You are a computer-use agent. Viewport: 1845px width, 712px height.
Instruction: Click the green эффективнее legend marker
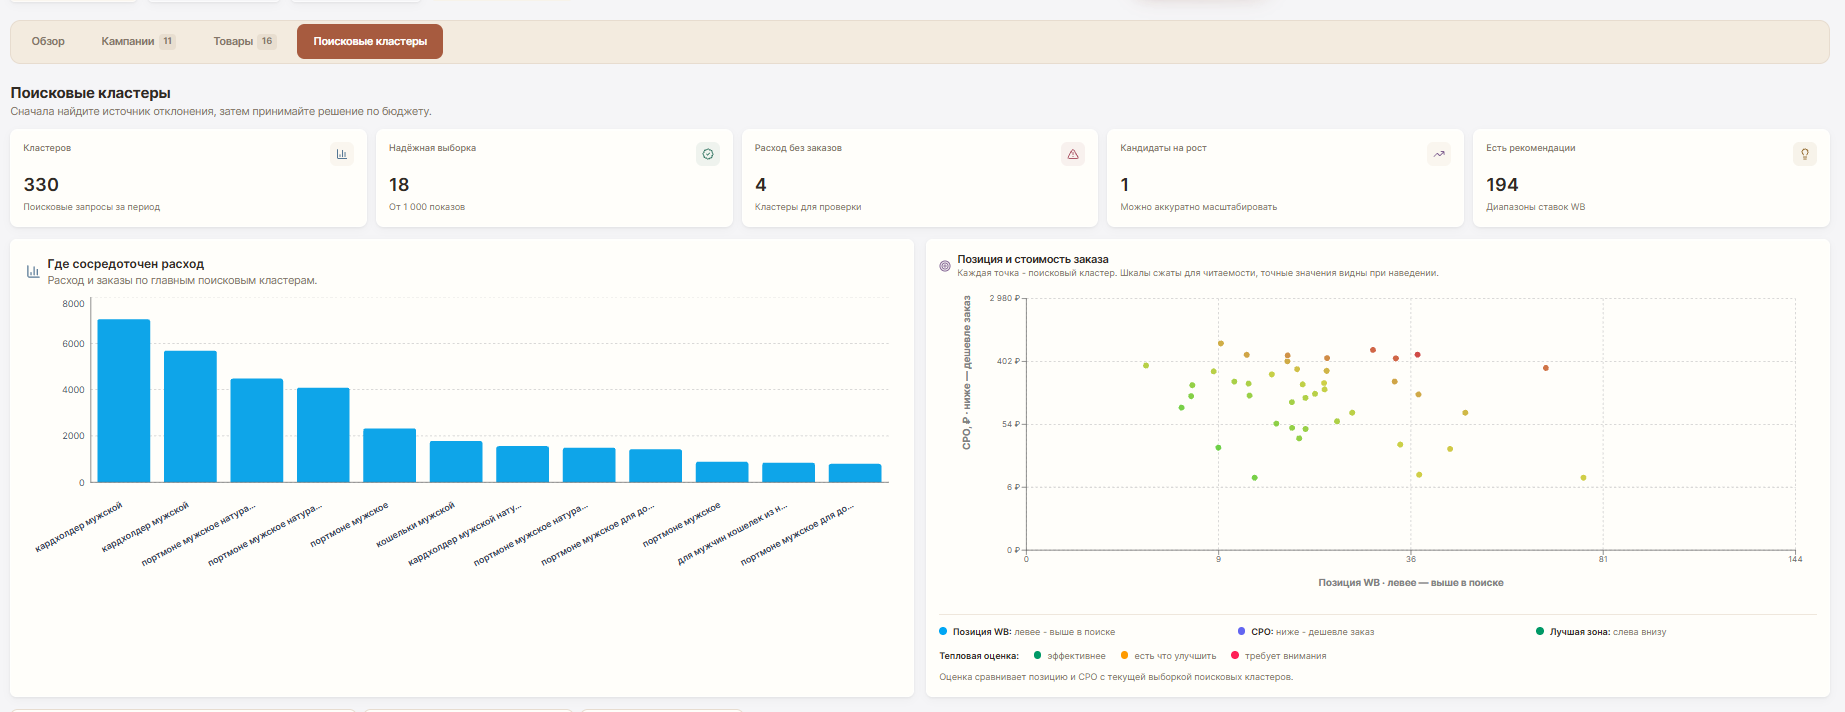pyautogui.click(x=1037, y=656)
